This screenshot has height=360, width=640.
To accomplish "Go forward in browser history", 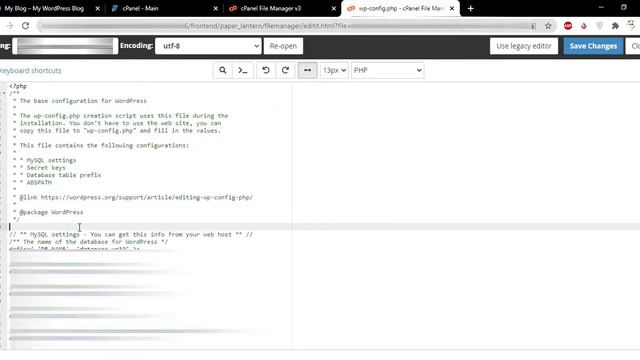I will [x=9, y=26].
